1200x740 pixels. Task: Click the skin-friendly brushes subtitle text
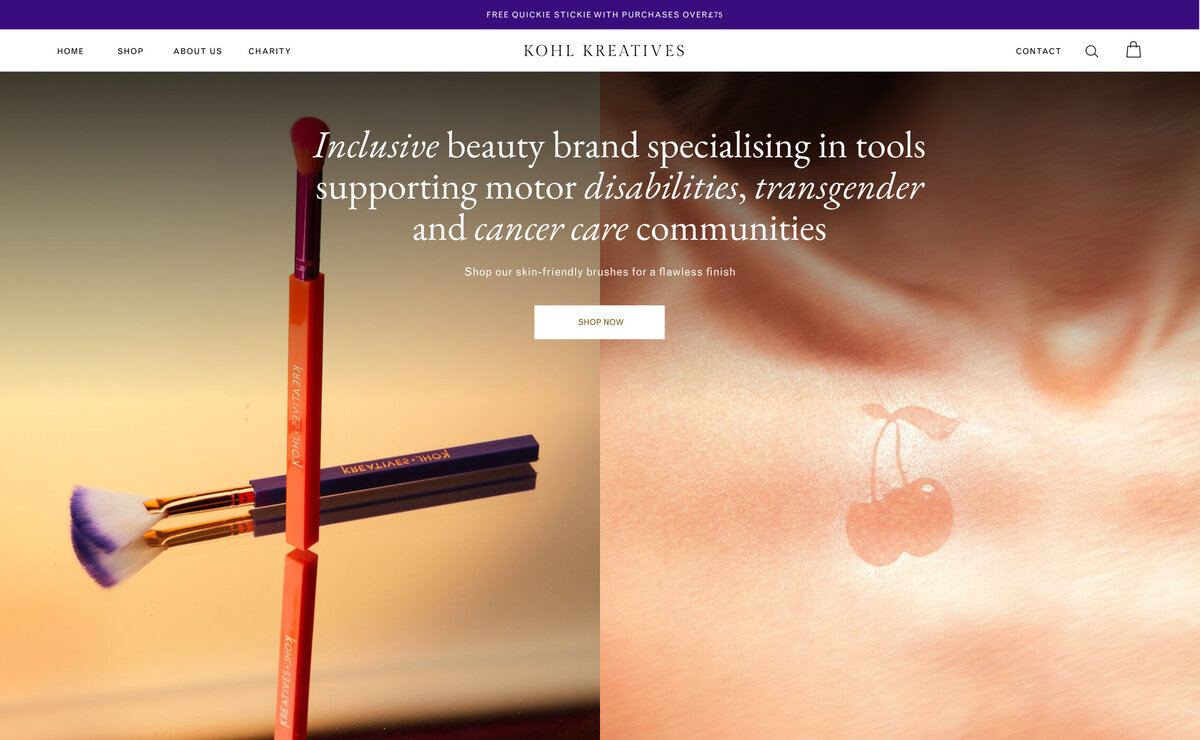(600, 272)
